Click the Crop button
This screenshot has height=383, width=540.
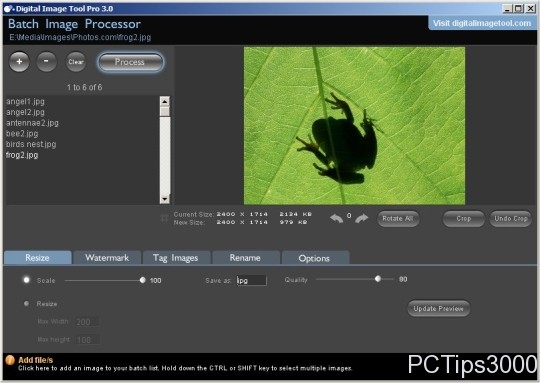(x=464, y=219)
